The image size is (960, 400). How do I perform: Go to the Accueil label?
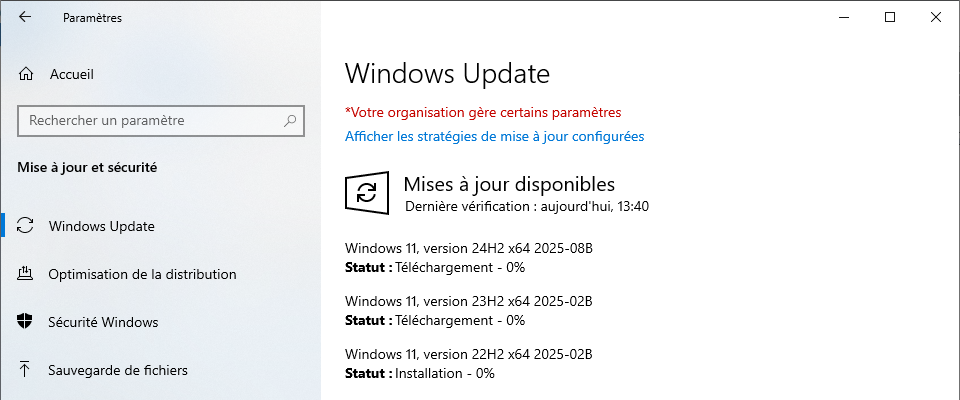72,75
